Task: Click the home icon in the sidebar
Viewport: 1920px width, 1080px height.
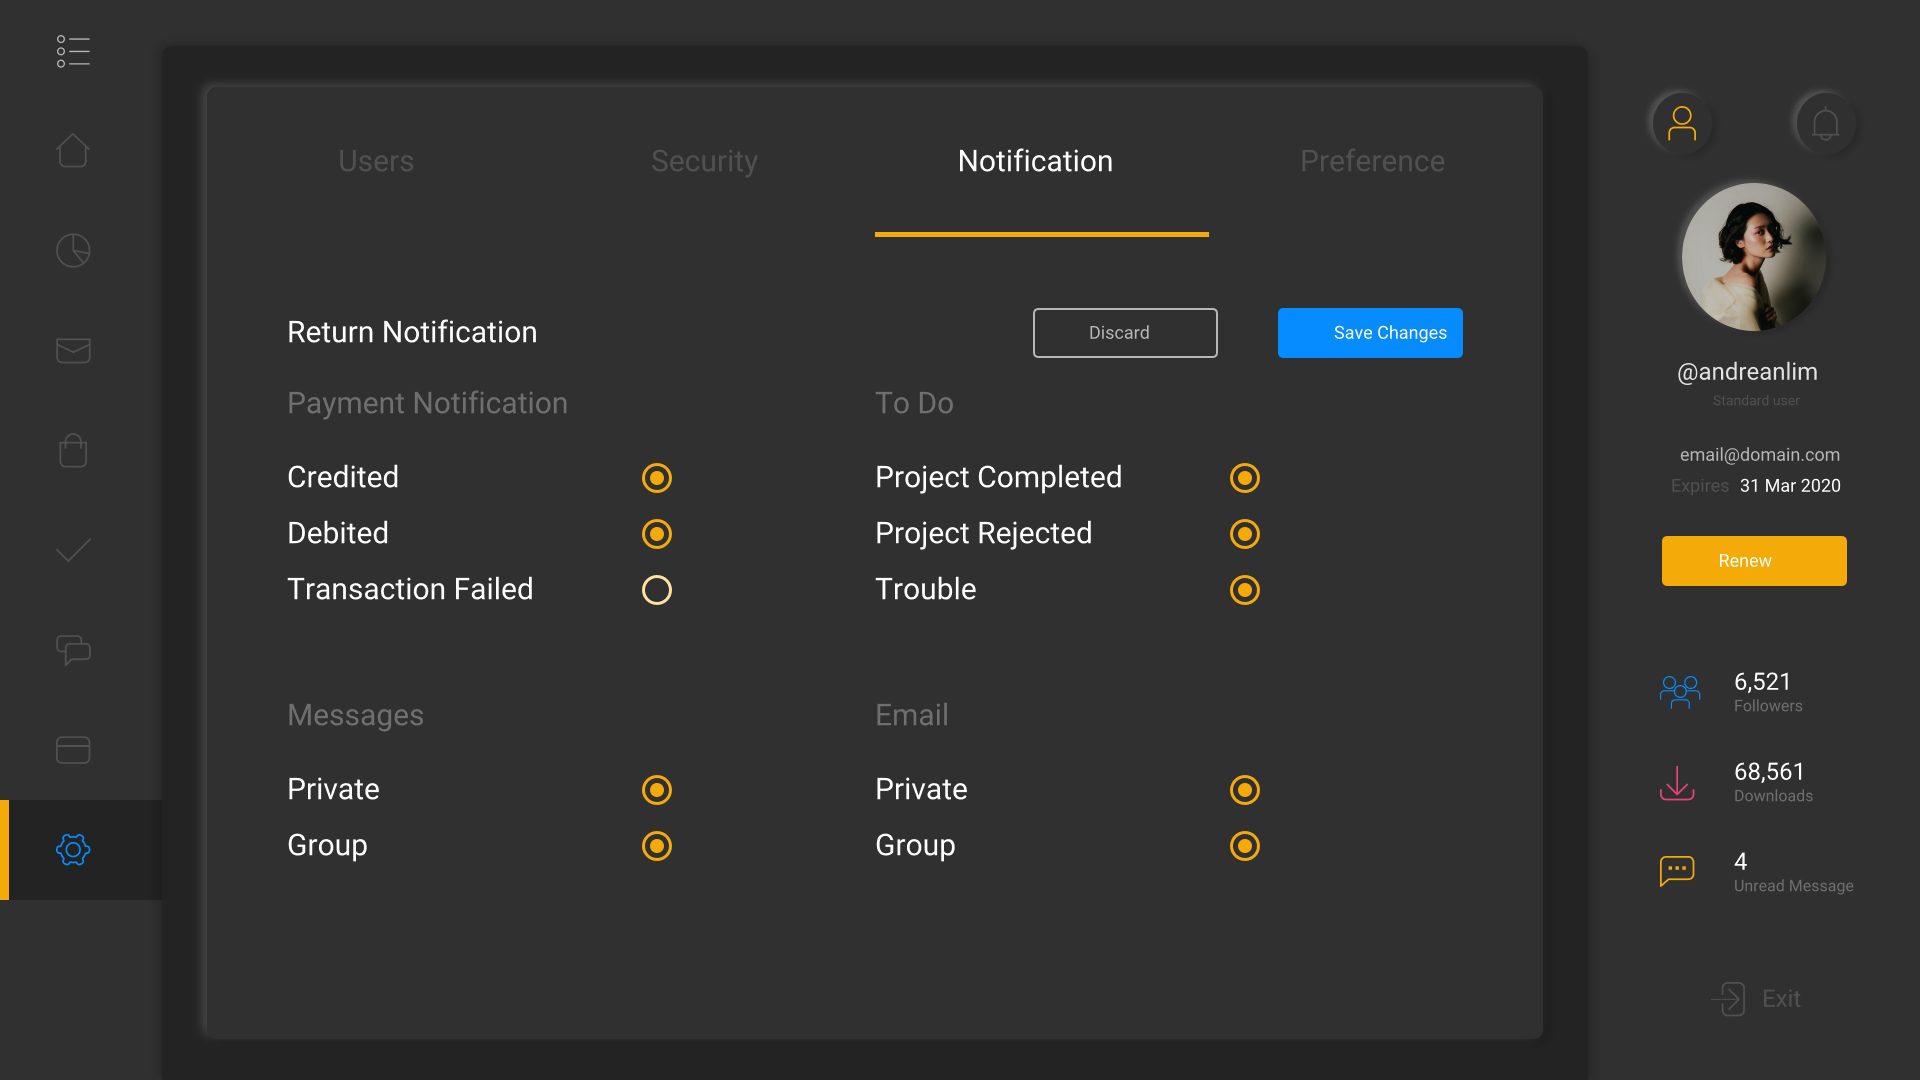Action: (73, 150)
